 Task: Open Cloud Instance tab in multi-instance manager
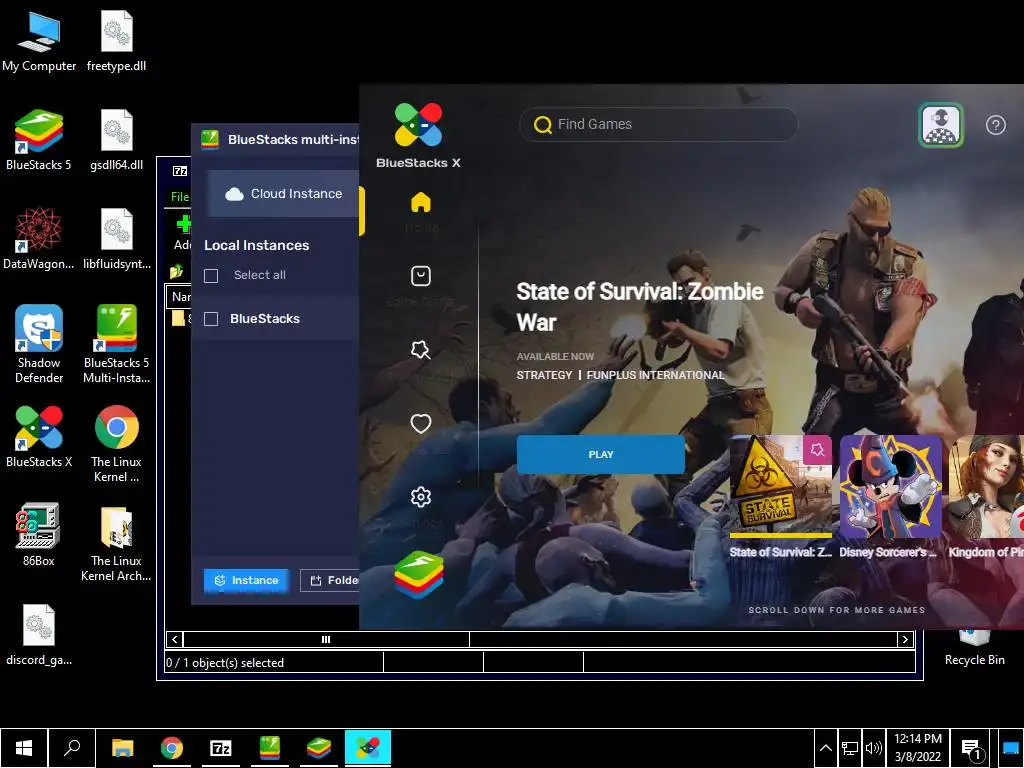[283, 193]
